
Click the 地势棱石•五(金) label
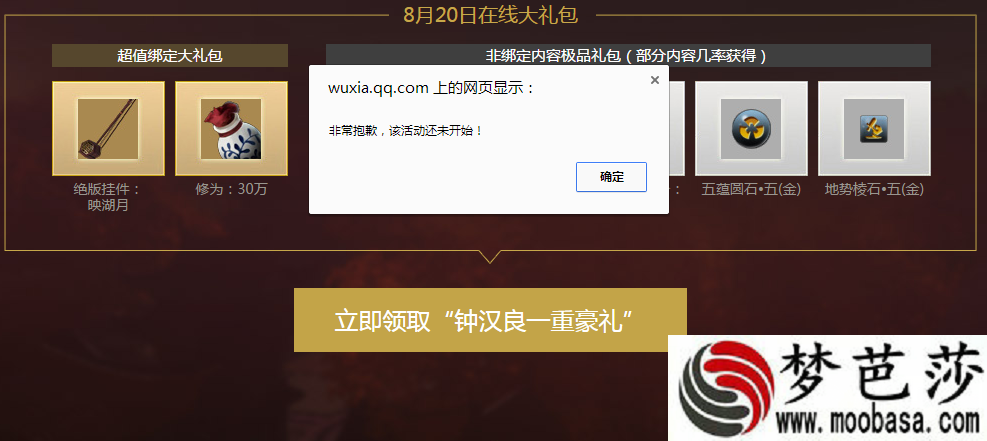(874, 189)
